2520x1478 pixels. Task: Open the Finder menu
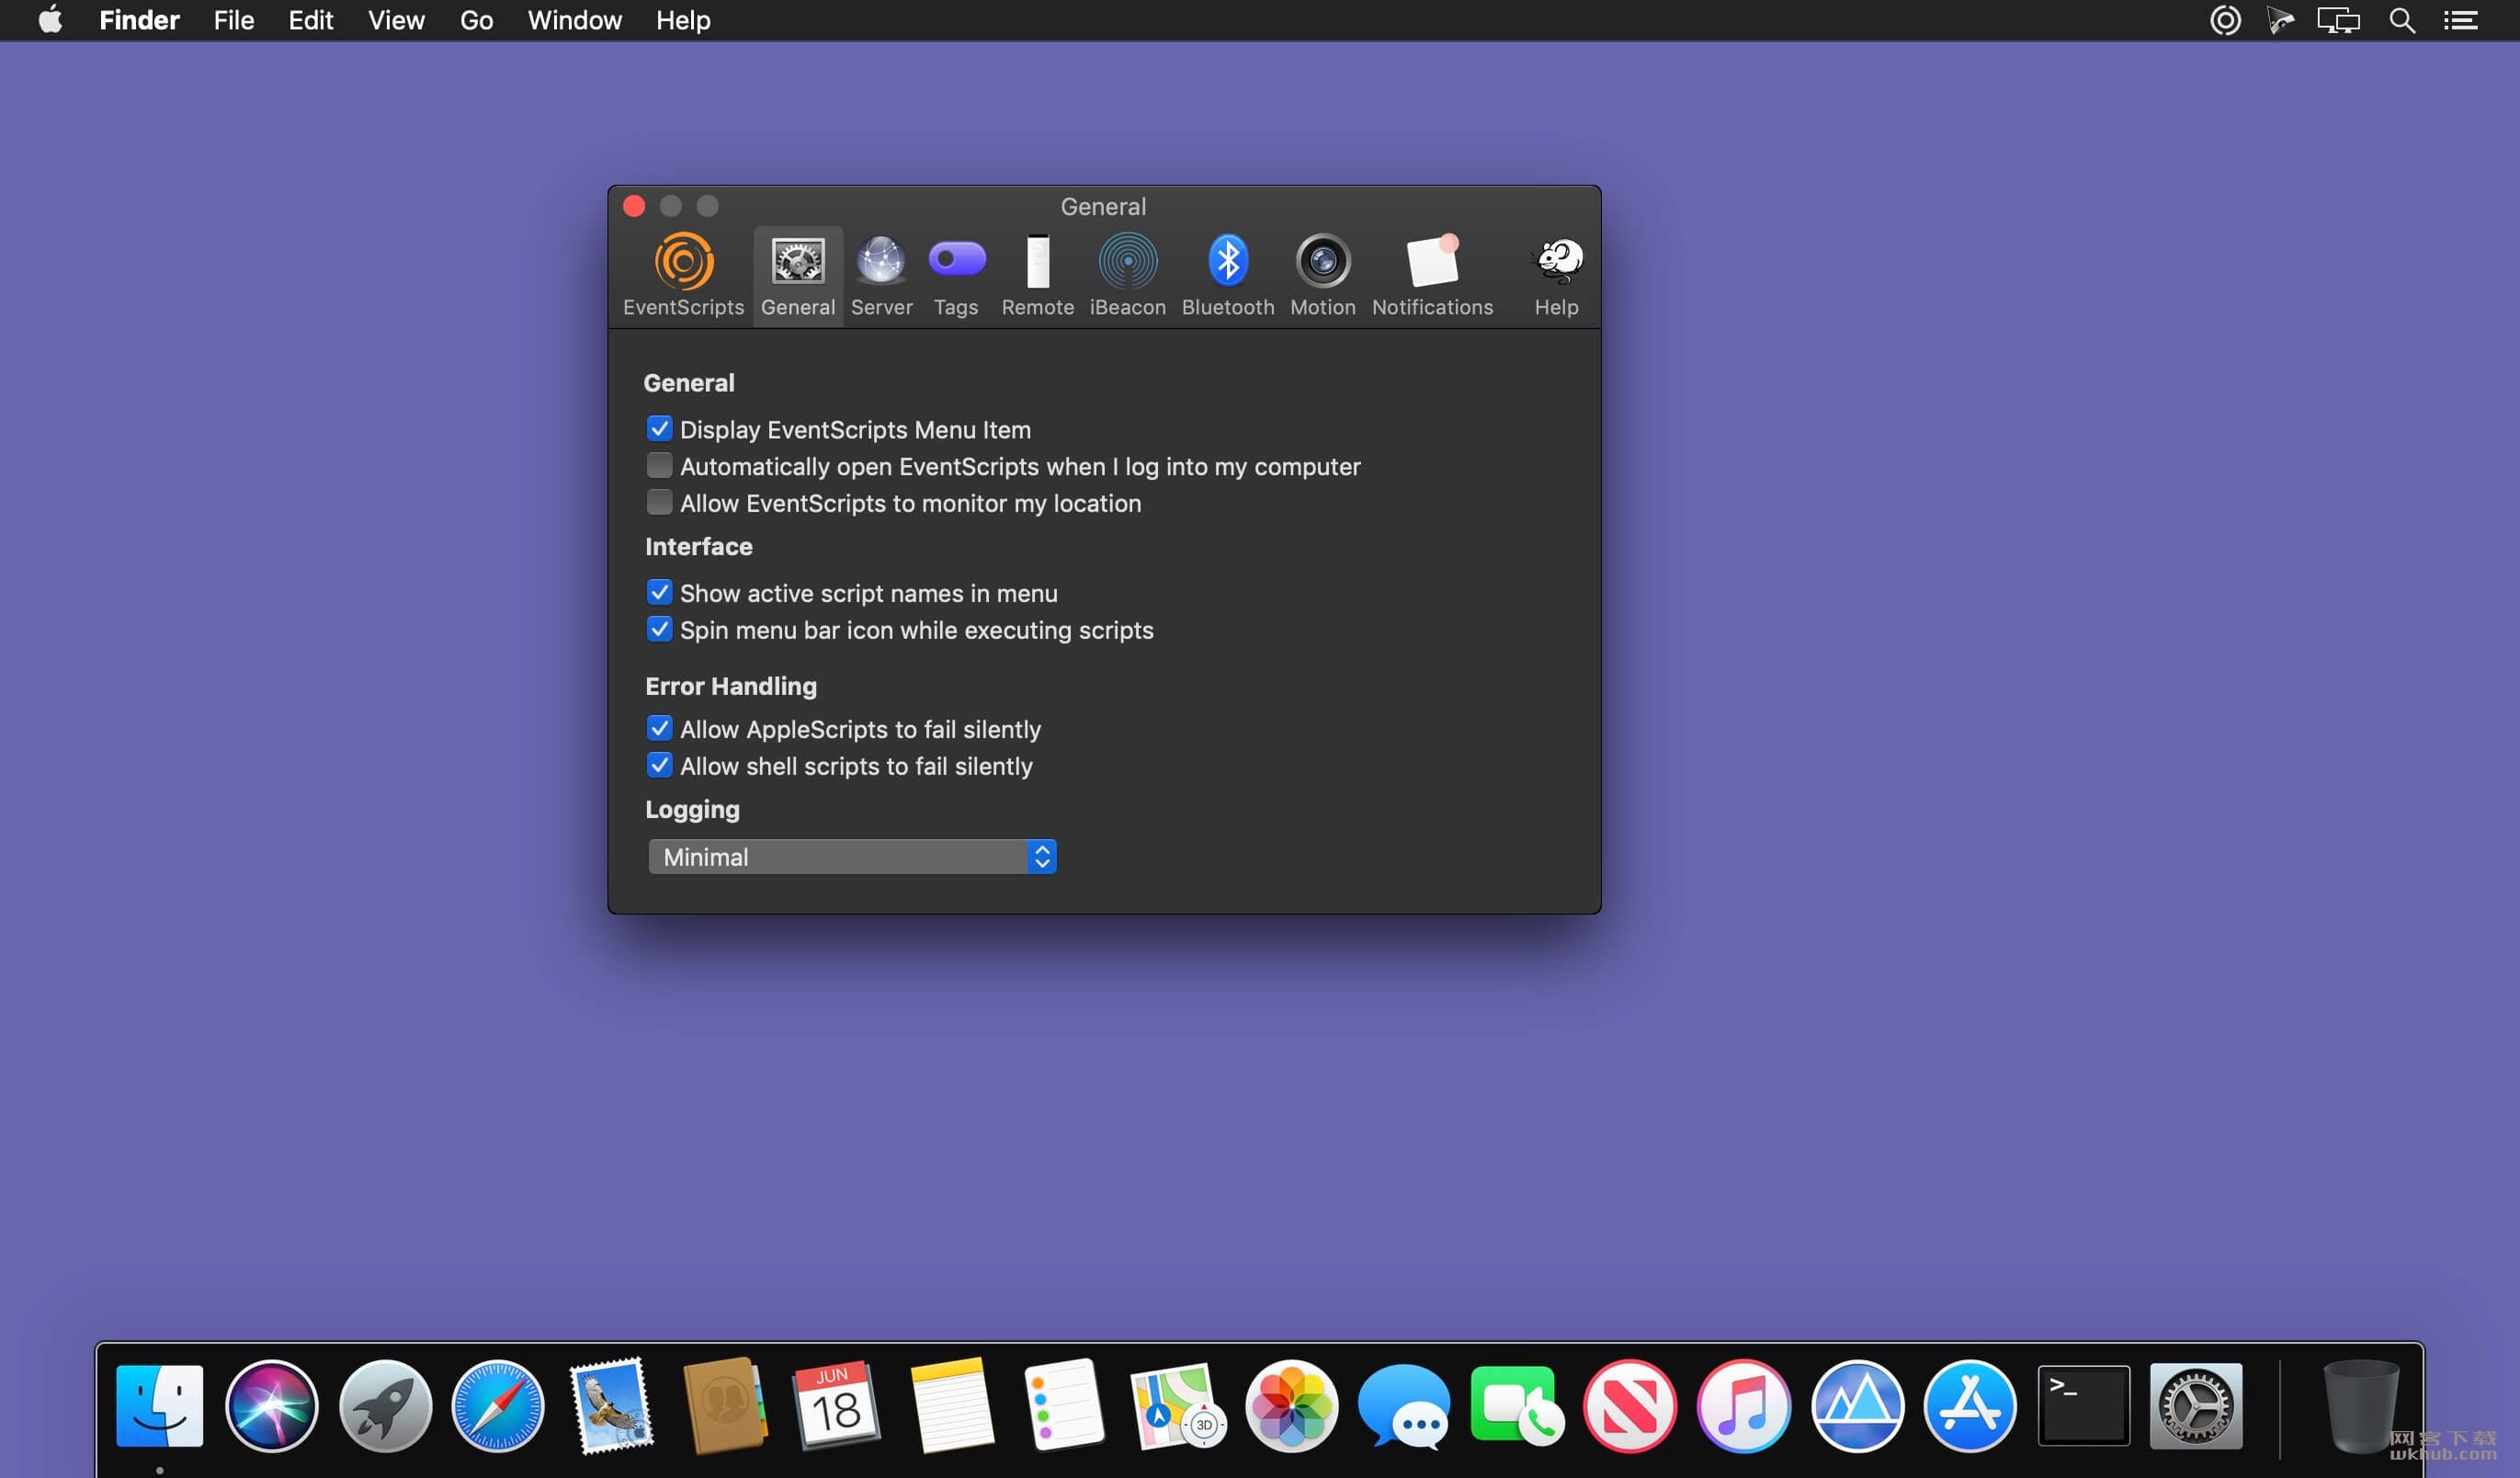coord(139,20)
